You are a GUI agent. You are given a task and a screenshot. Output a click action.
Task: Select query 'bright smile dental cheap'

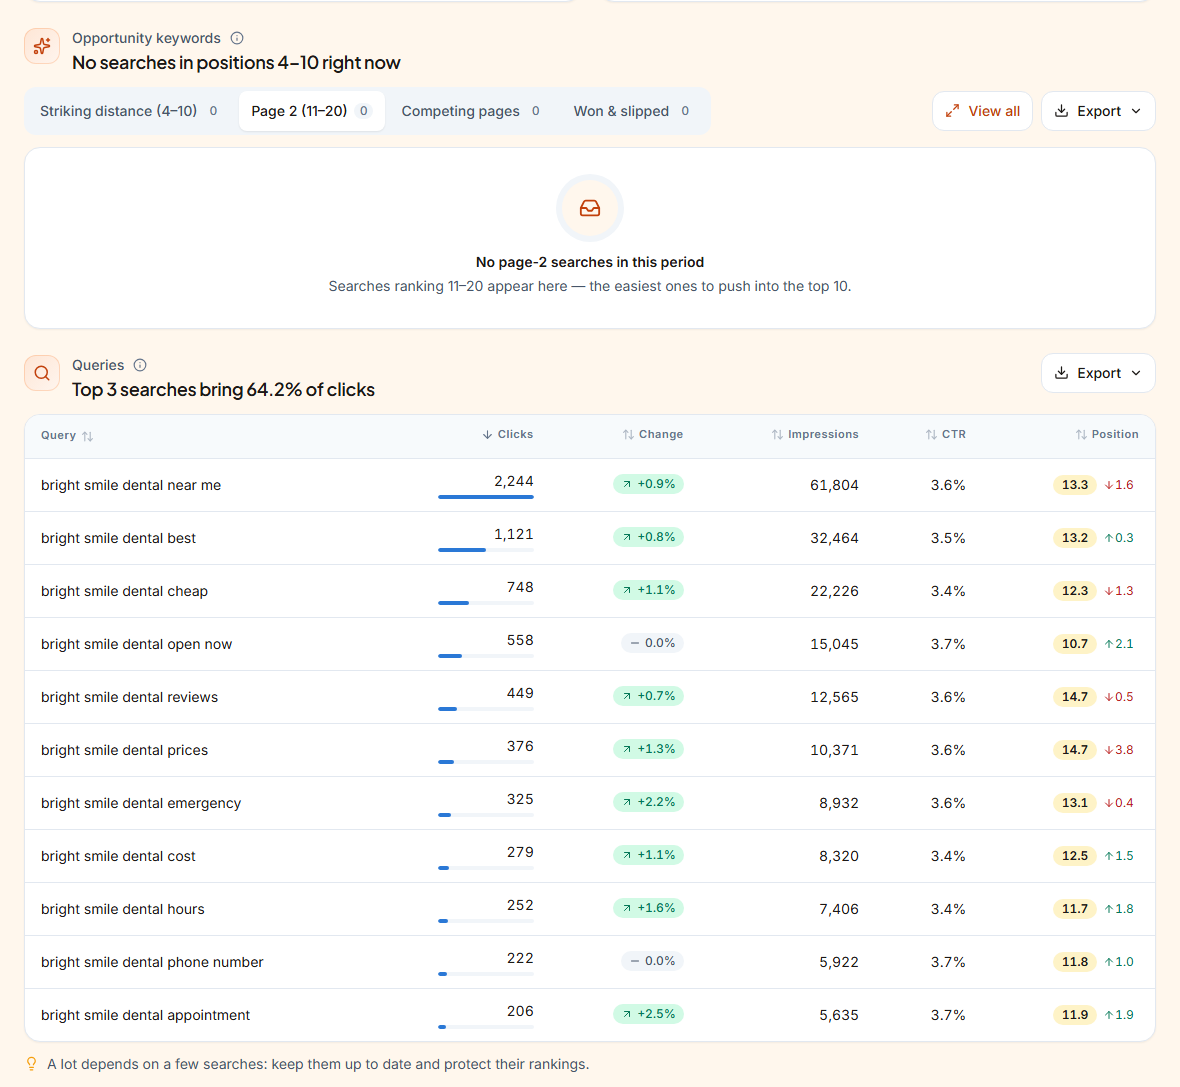pyautogui.click(x=124, y=592)
